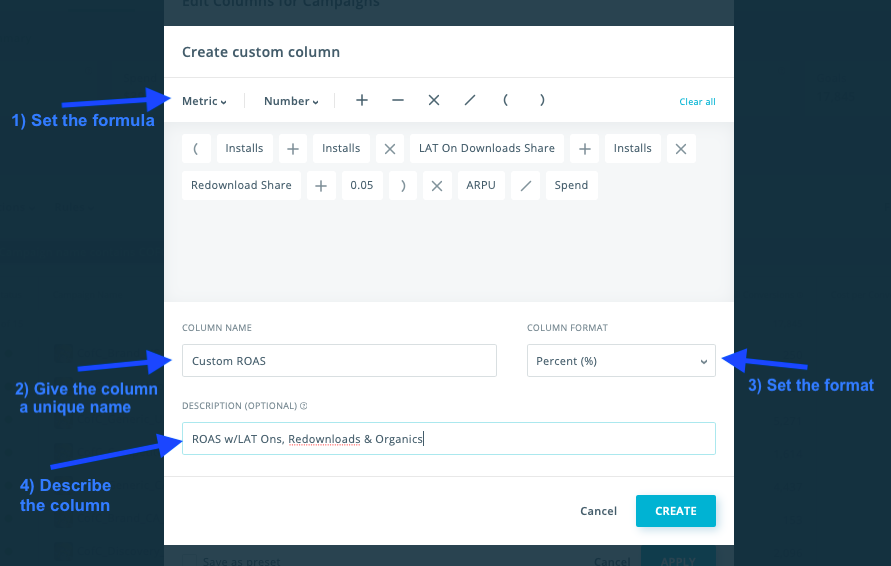Screen dimensions: 891x566
Task: Click the info icon next to Description label
Action: pos(304,406)
